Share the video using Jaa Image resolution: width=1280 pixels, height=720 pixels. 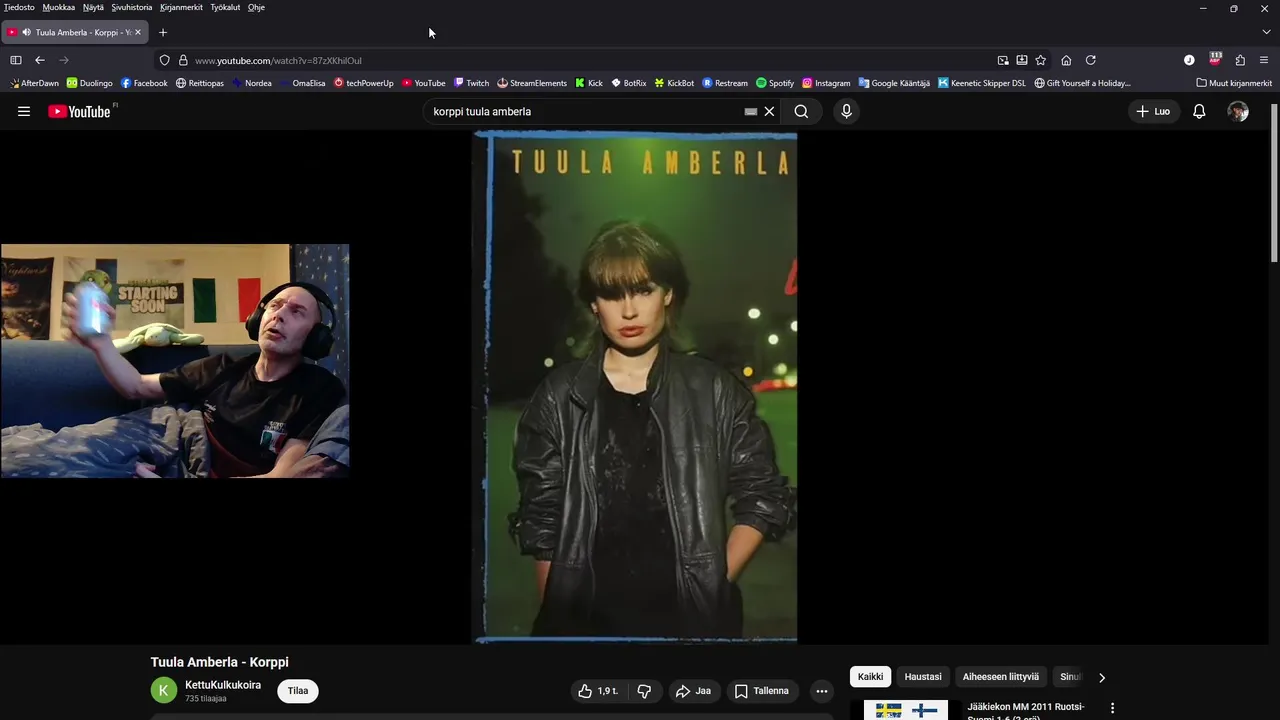(693, 691)
